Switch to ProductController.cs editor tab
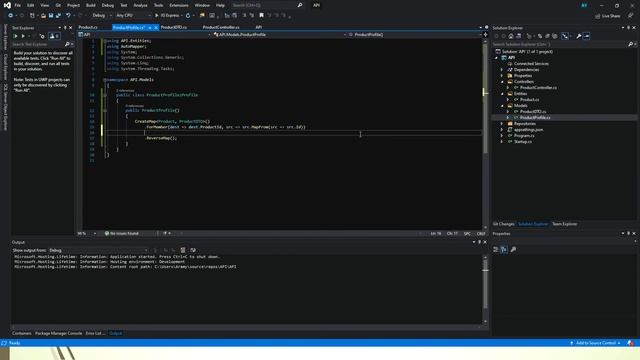Screen dimensions: 640x360 coord(221,27)
